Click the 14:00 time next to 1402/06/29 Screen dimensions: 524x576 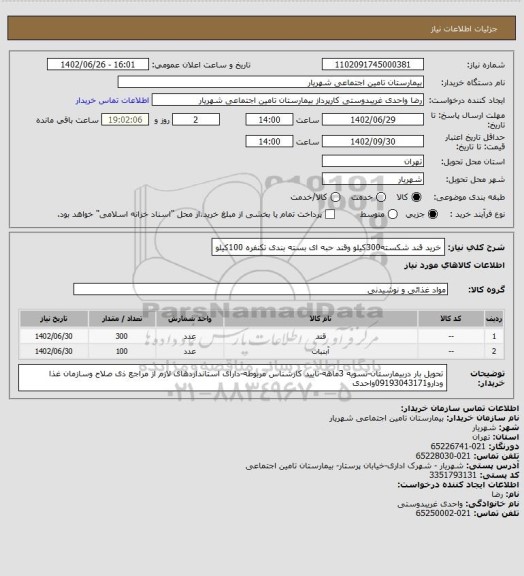tap(269, 120)
